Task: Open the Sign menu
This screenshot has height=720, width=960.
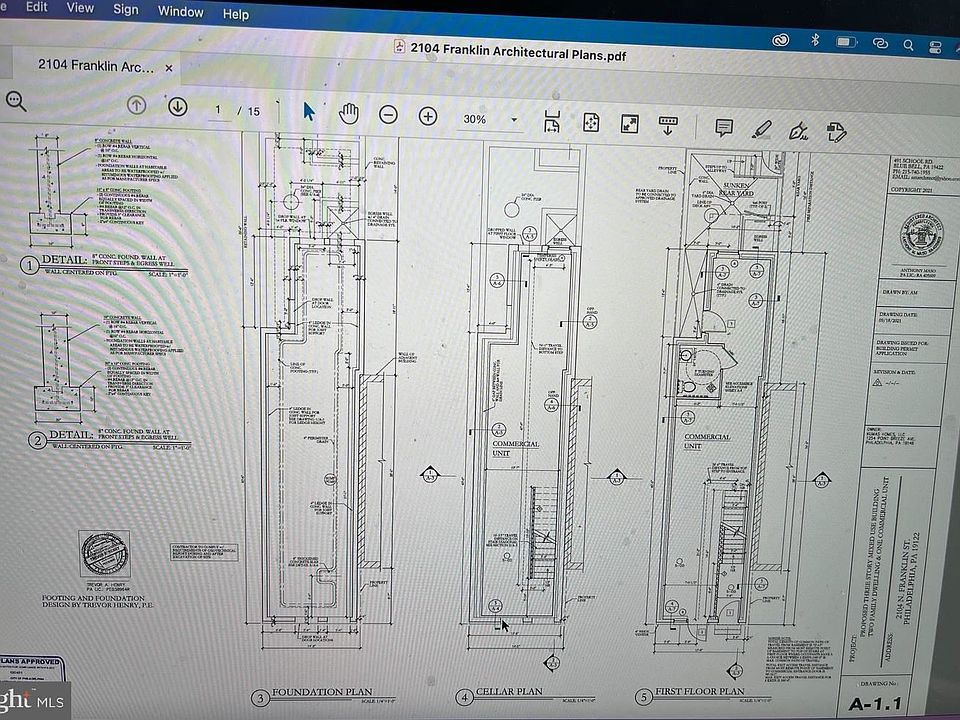Action: pos(126,10)
